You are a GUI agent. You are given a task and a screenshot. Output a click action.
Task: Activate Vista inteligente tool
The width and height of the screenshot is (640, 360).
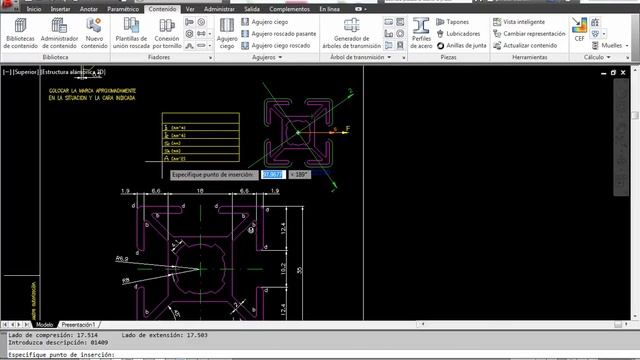click(x=519, y=22)
